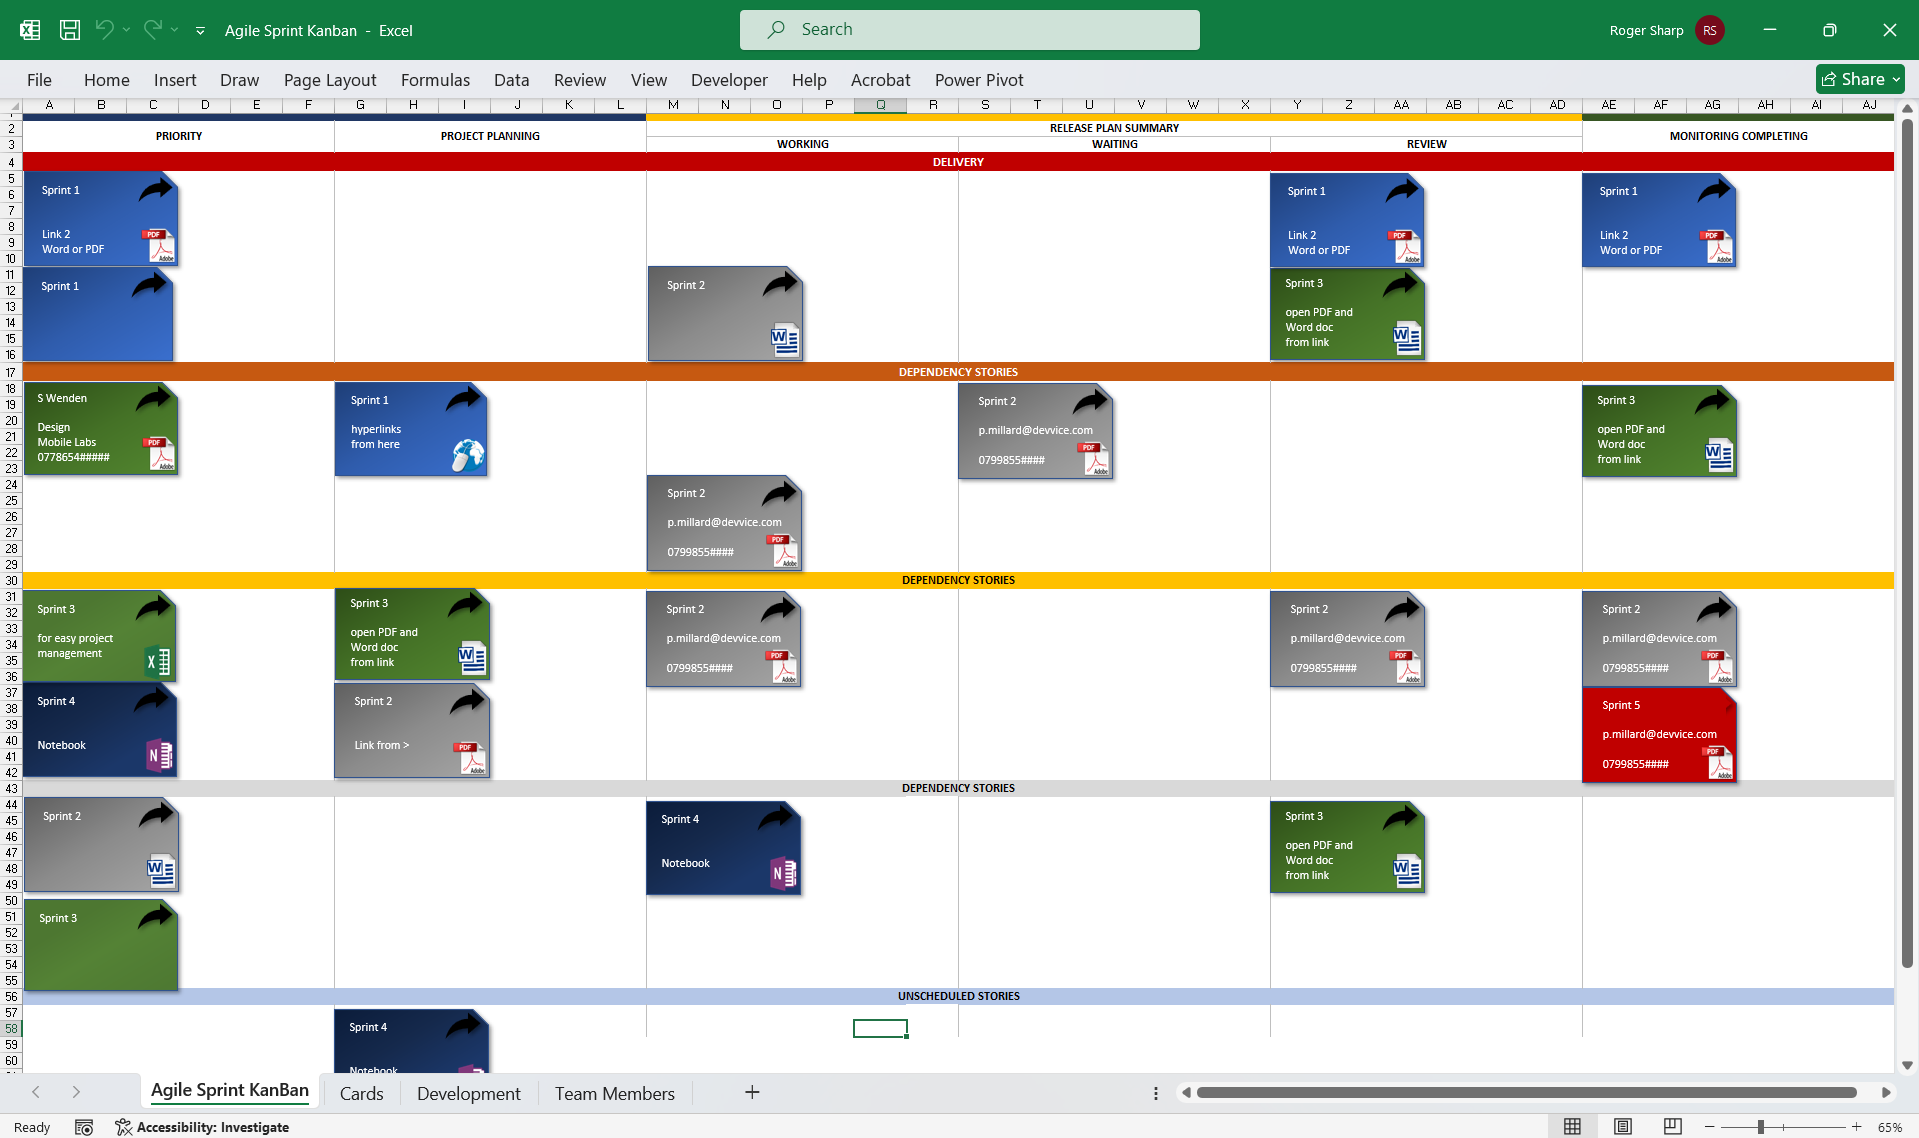Select row 58 header

click(11, 1029)
